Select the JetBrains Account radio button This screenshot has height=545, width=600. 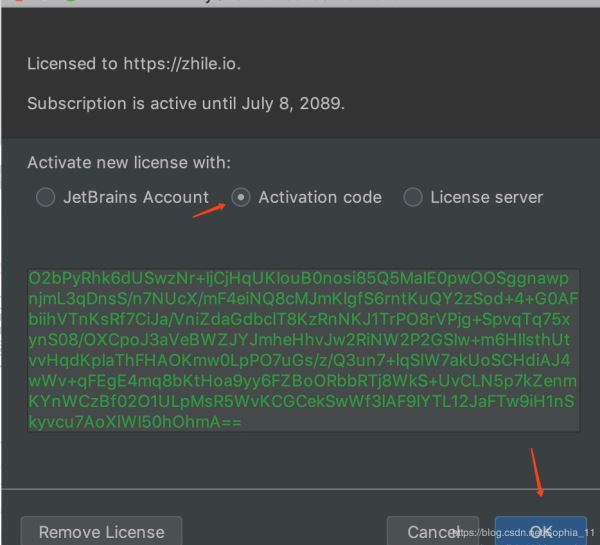tap(45, 197)
